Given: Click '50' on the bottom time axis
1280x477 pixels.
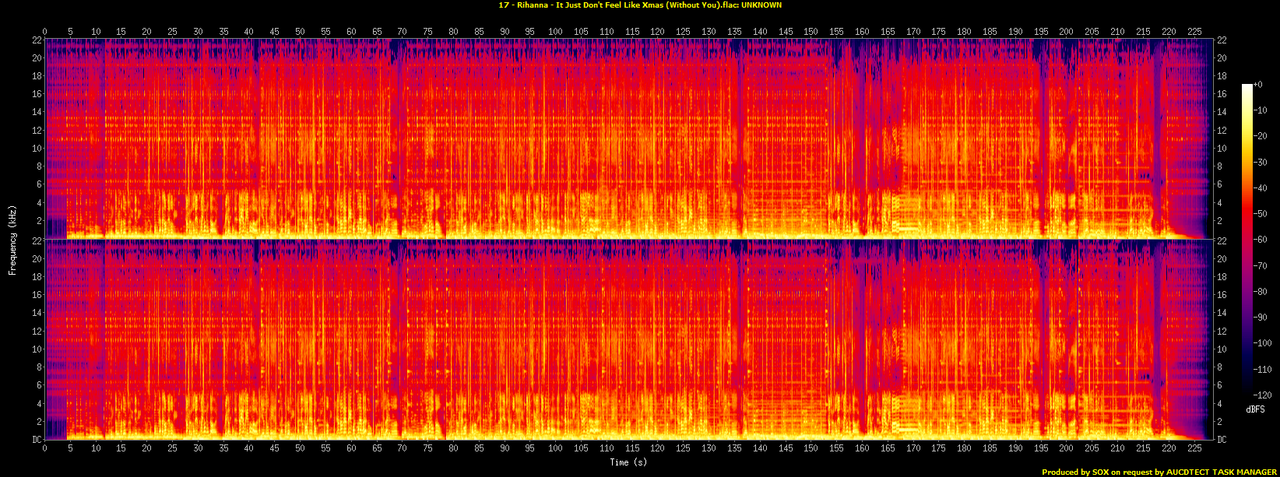Looking at the screenshot, I should tap(300, 450).
